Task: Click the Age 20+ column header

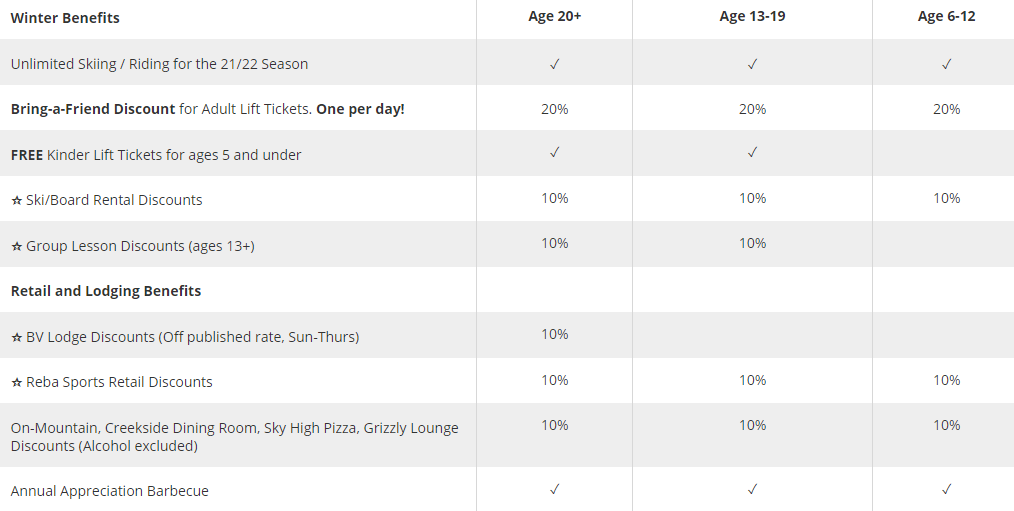Action: (555, 16)
